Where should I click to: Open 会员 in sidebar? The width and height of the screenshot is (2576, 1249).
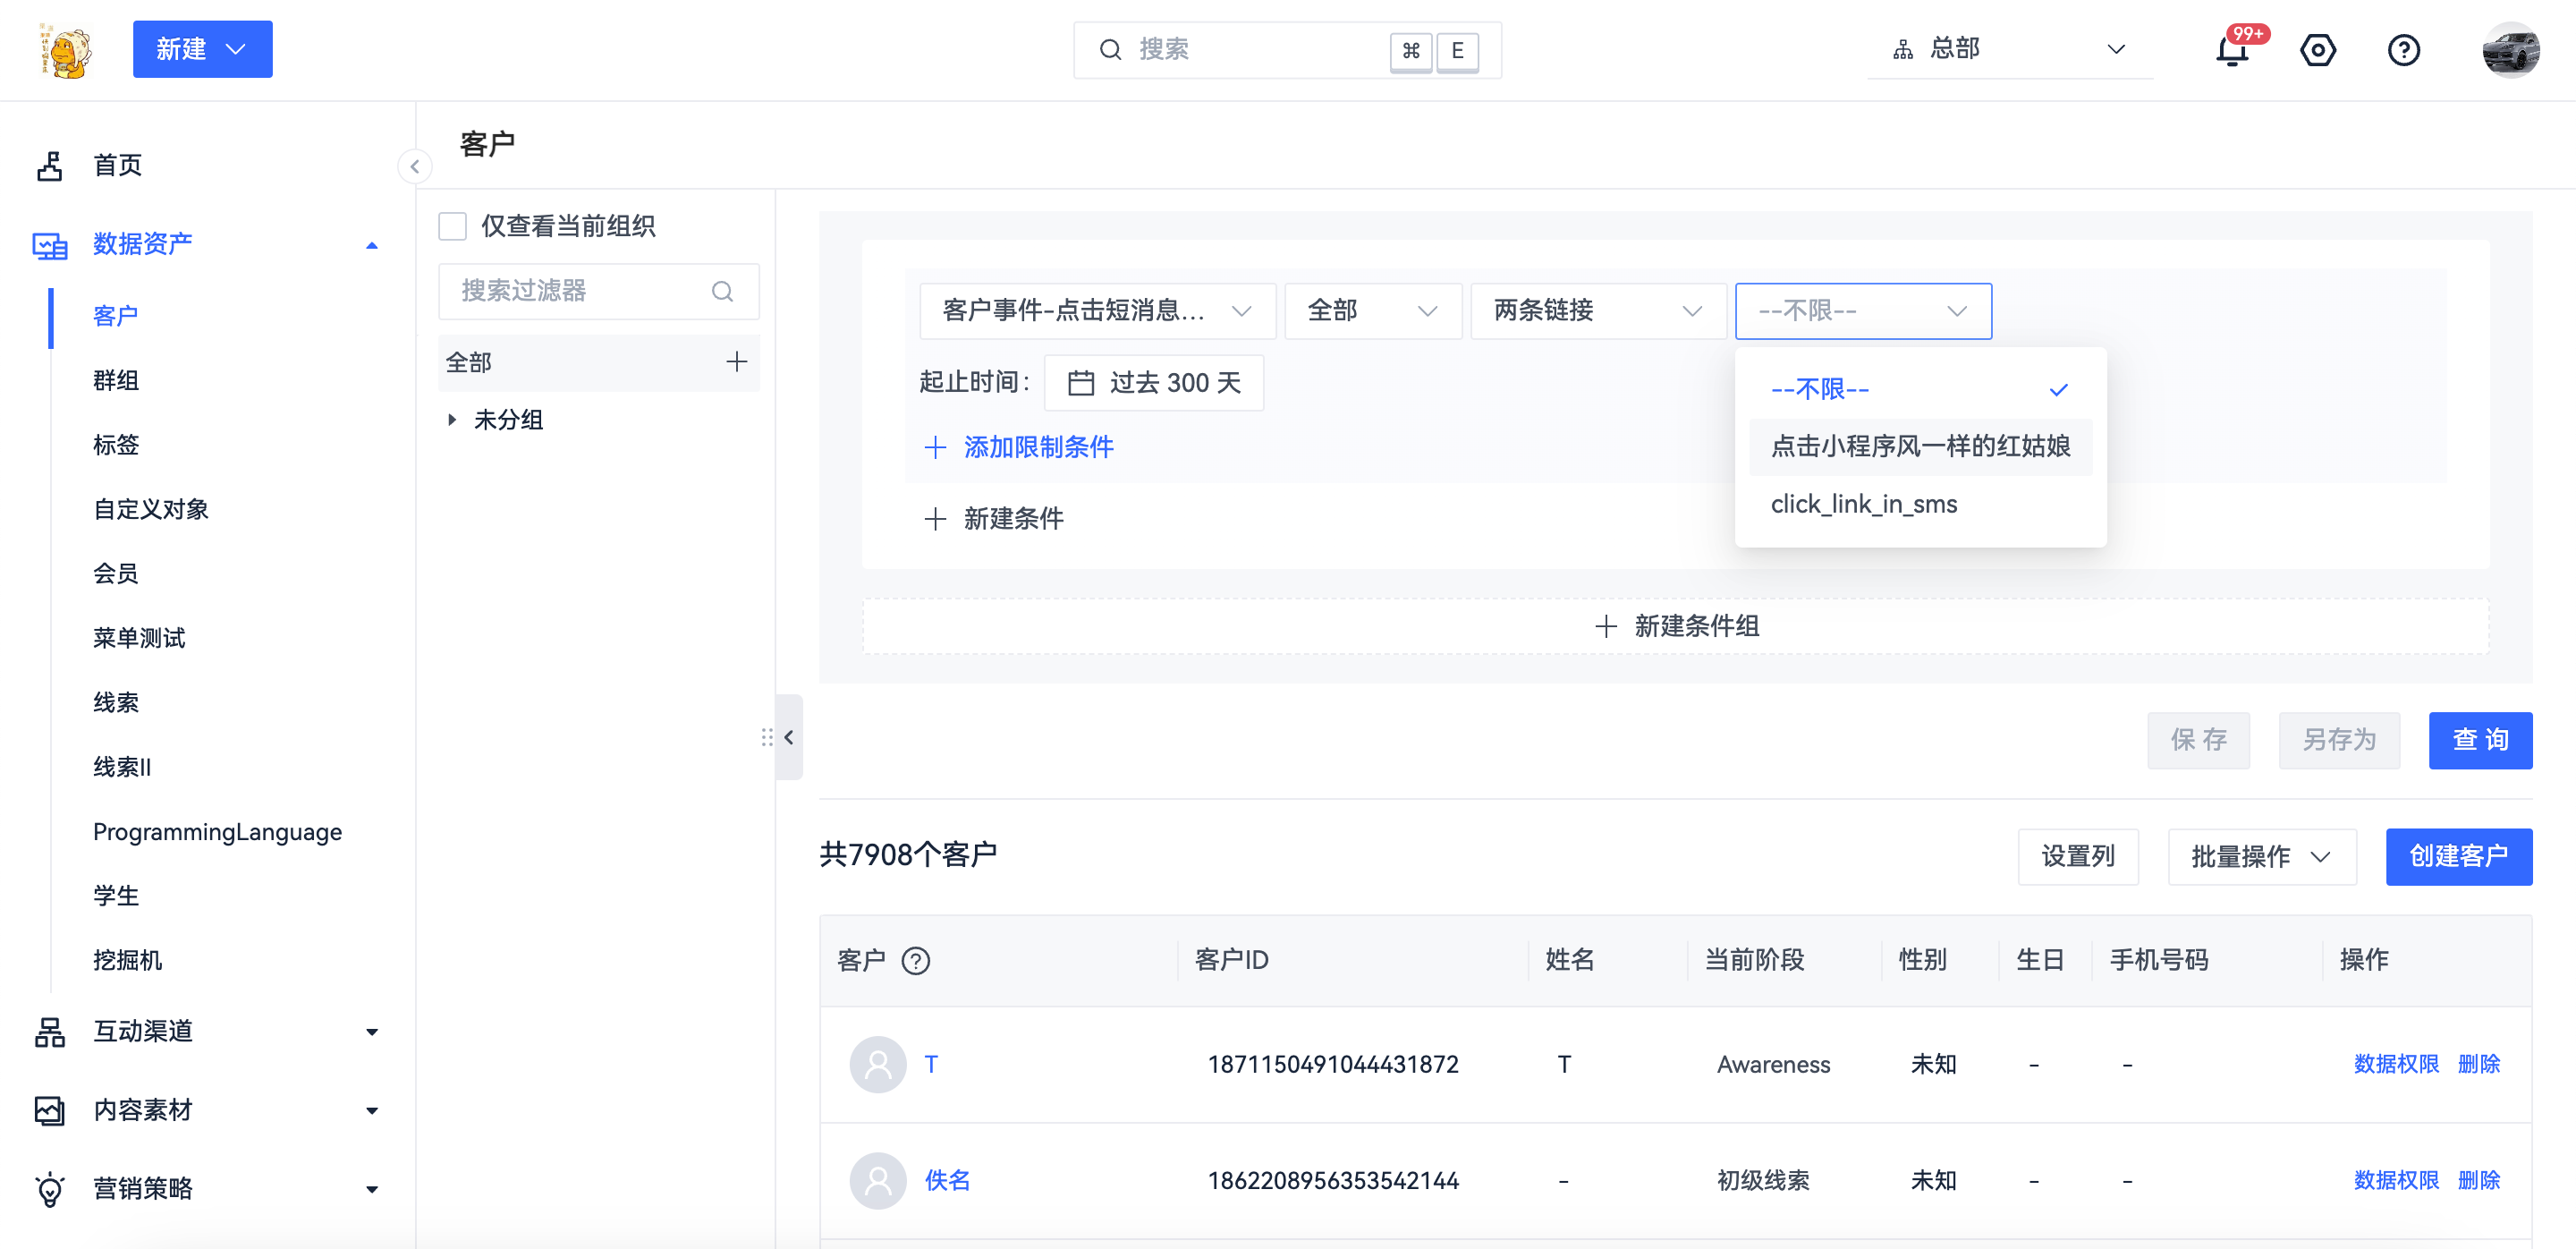point(116,574)
